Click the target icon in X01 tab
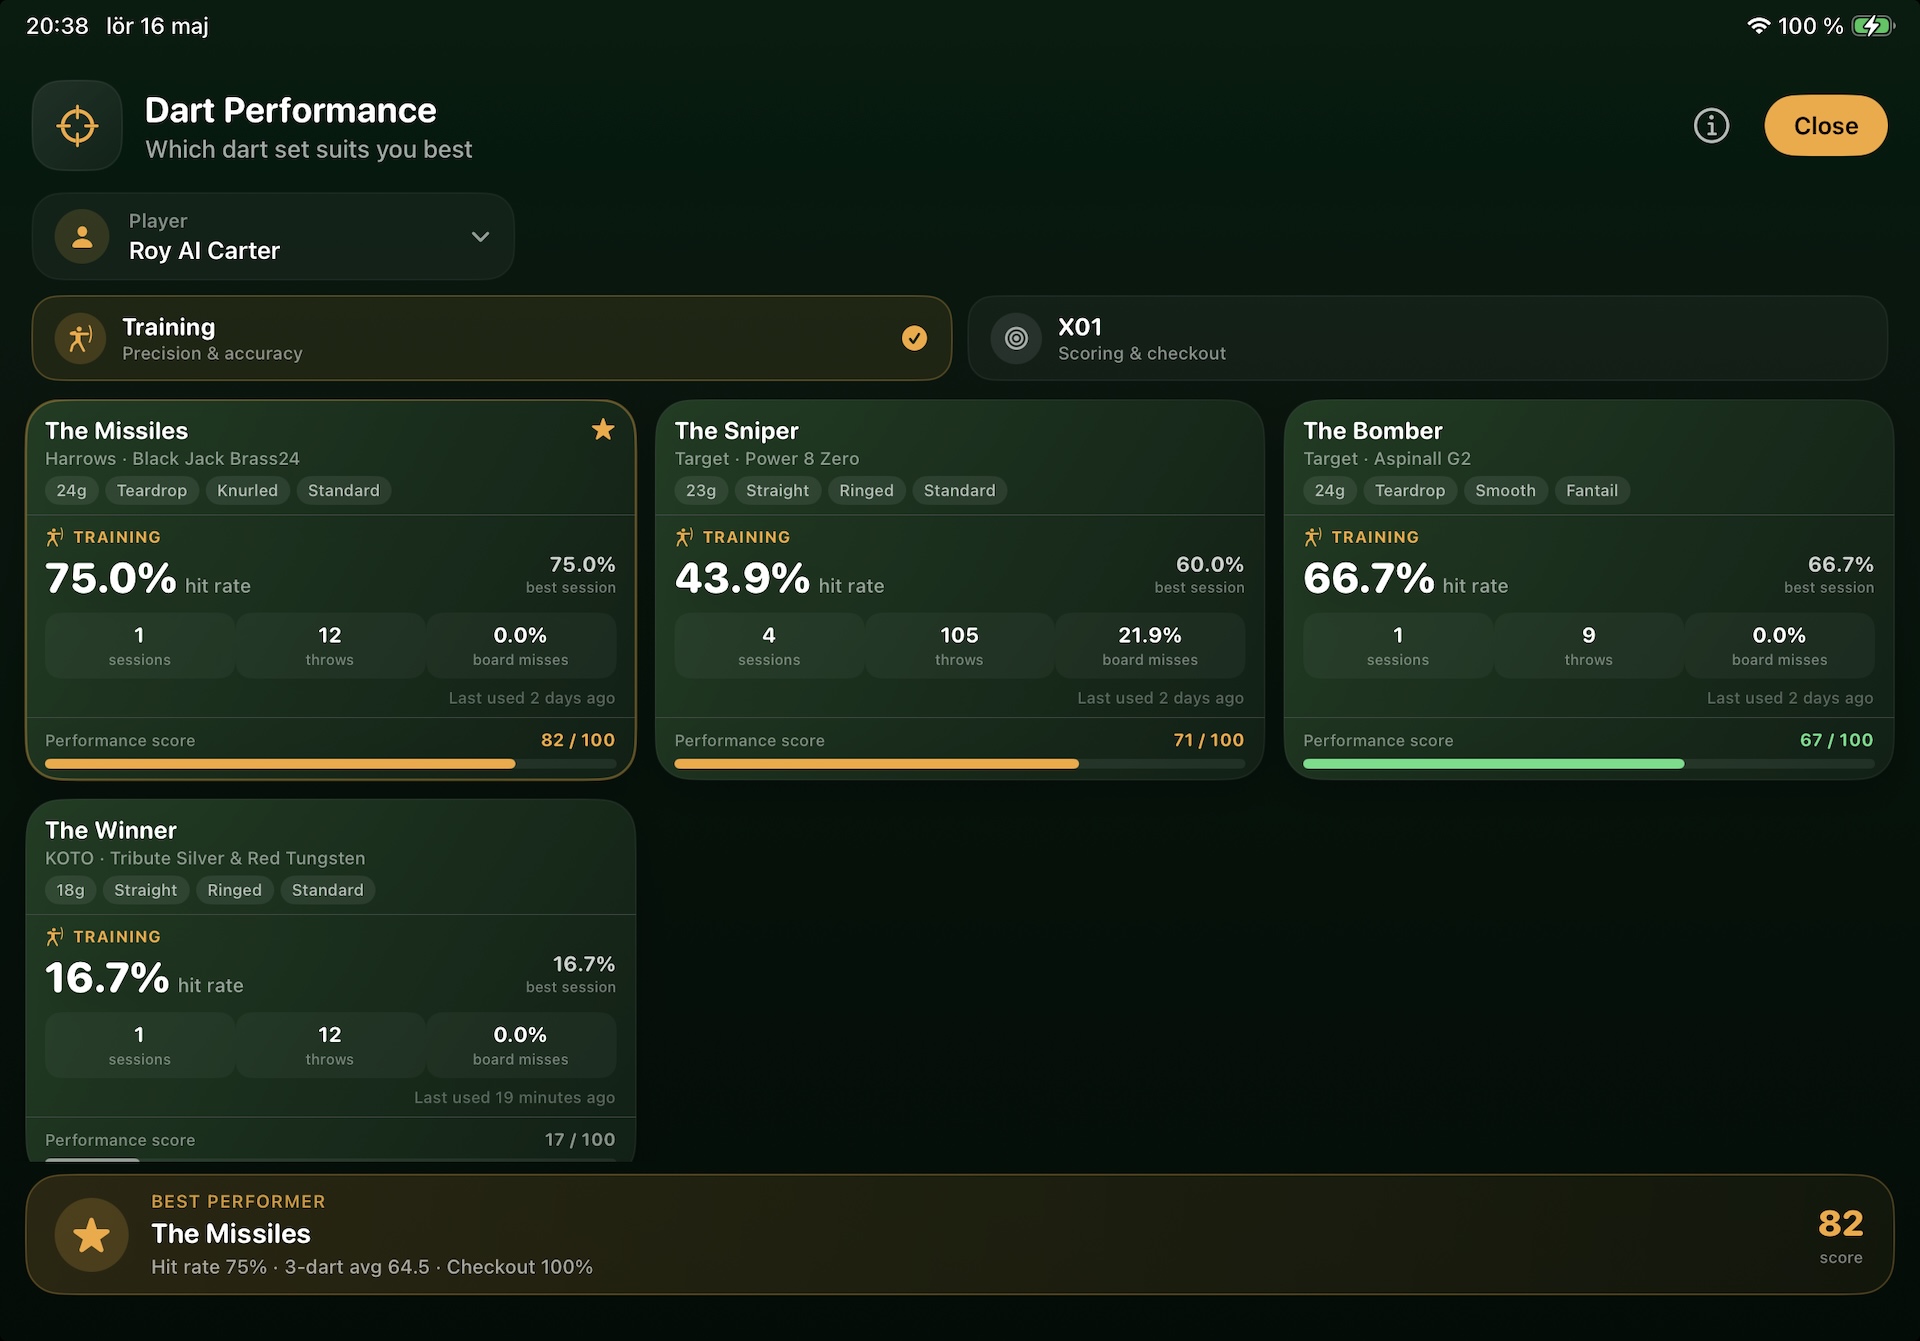The width and height of the screenshot is (1920, 1341). (x=1016, y=339)
